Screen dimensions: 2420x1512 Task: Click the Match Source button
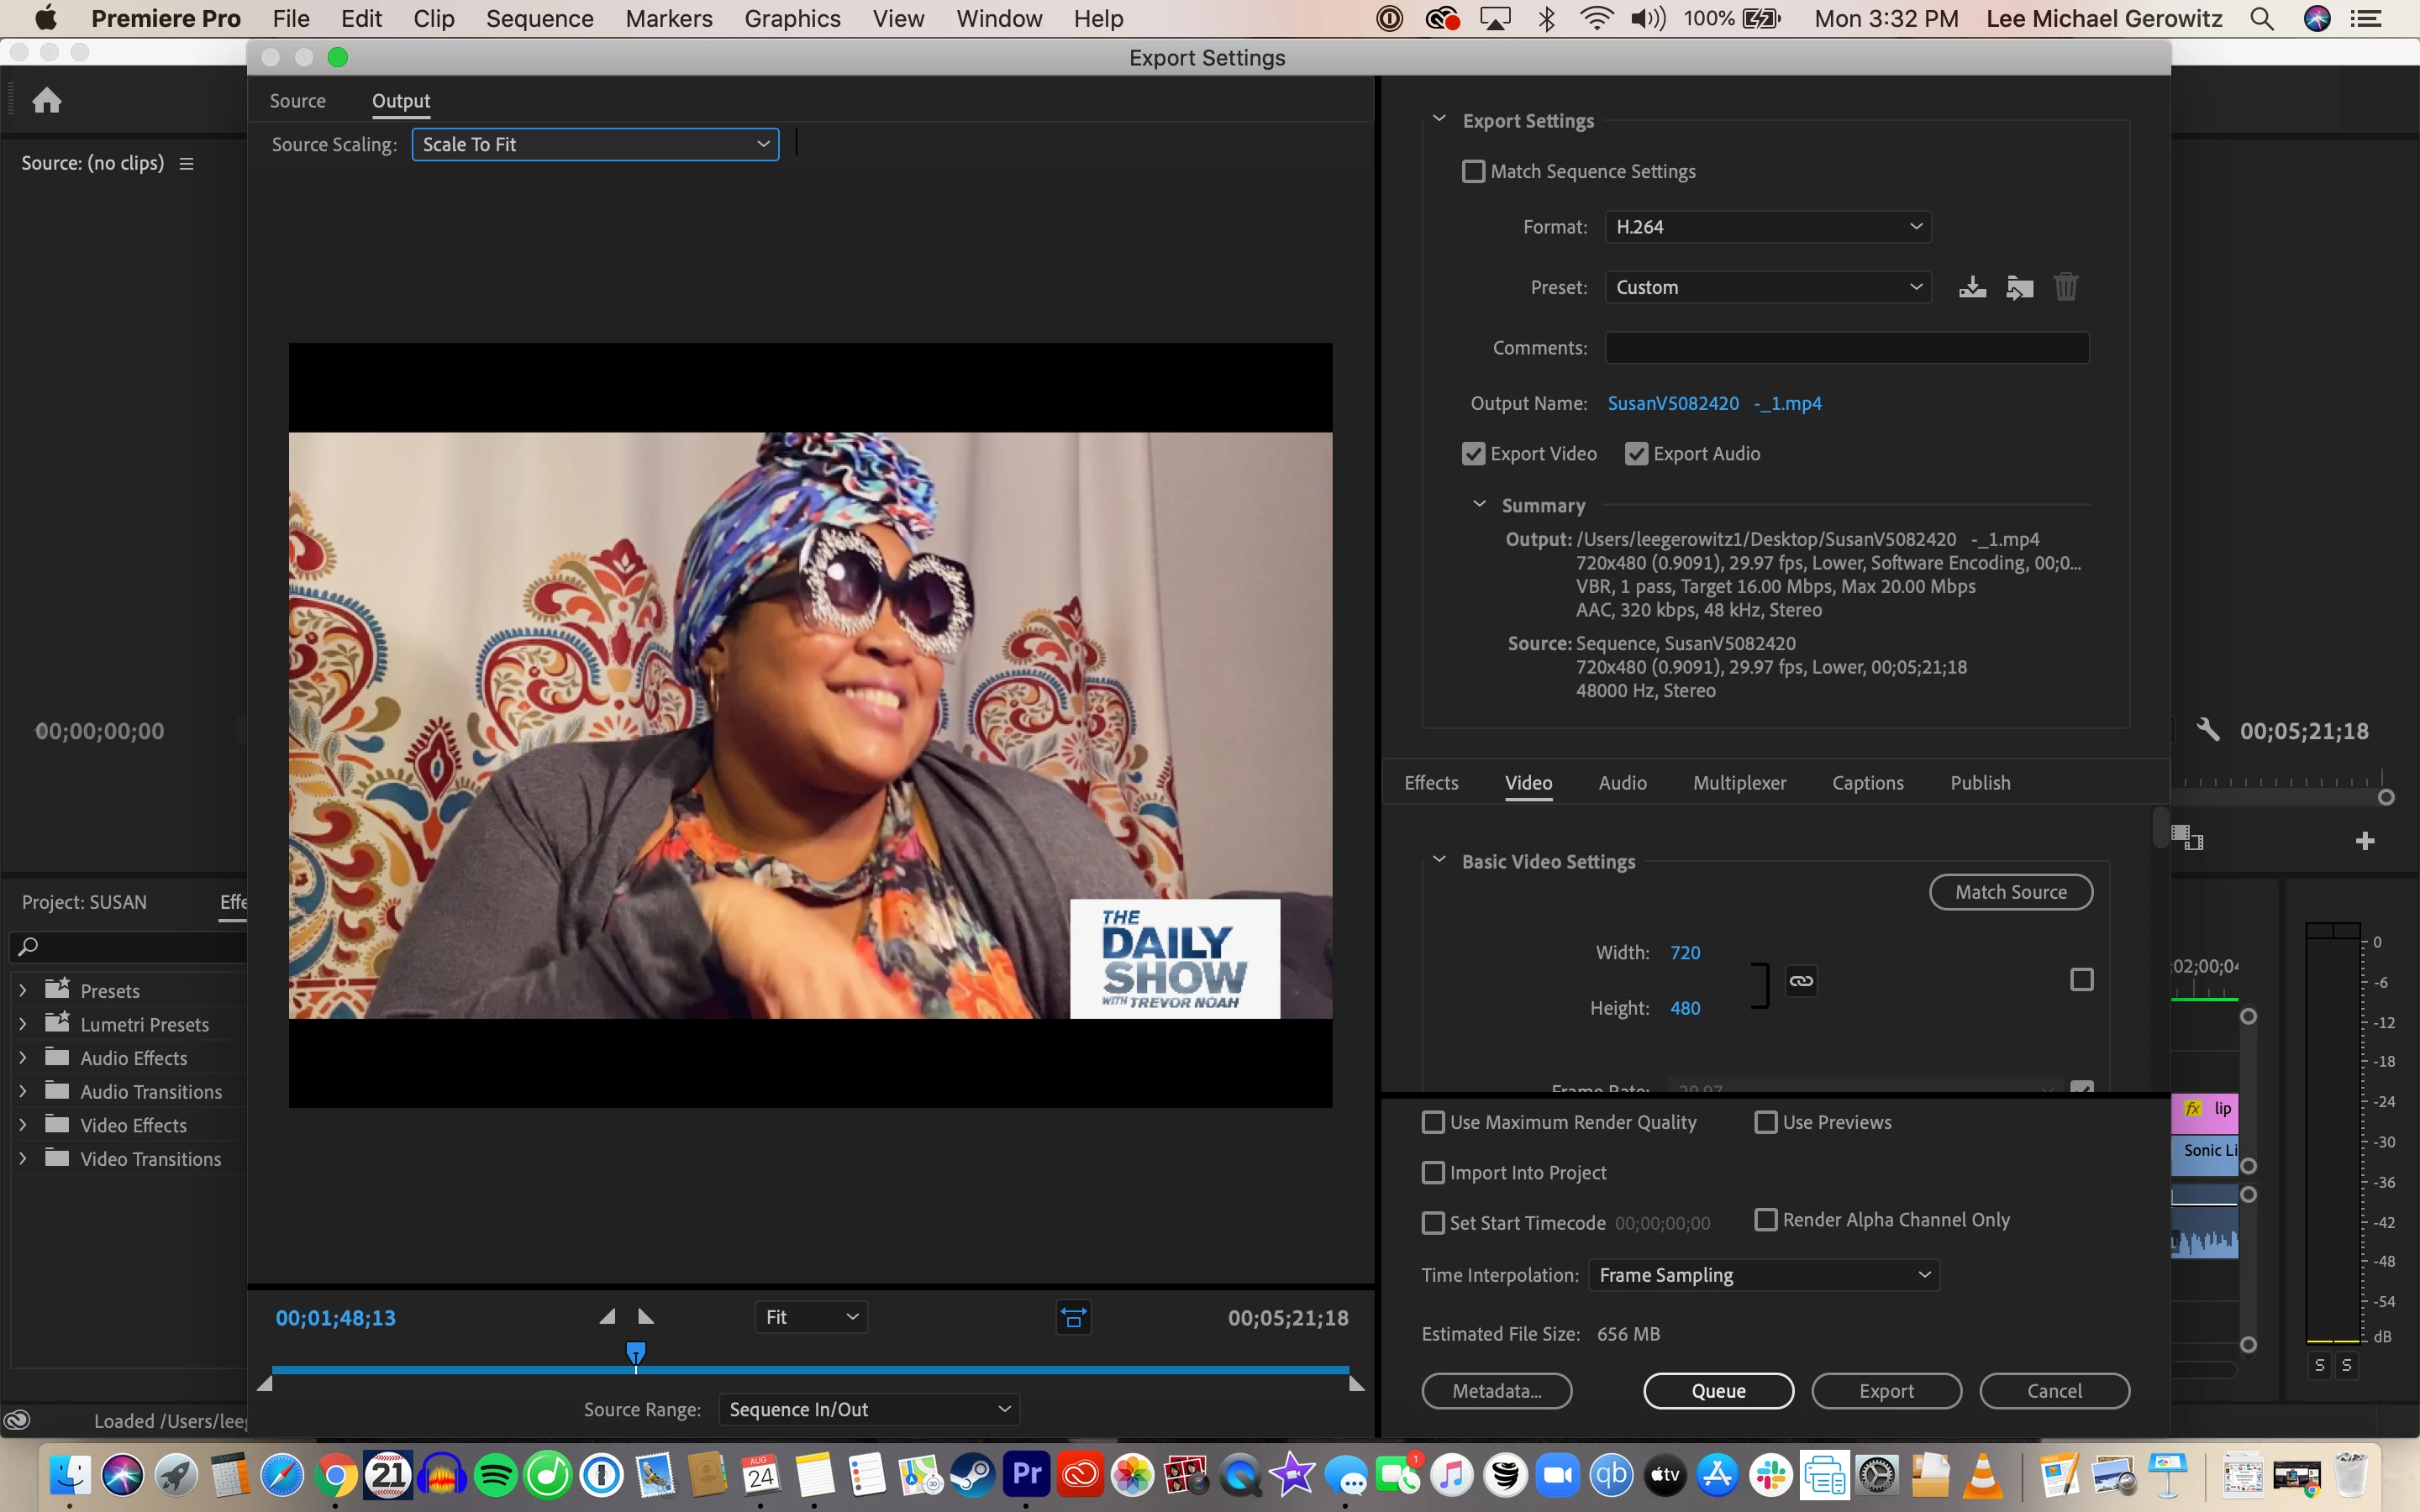click(2010, 892)
